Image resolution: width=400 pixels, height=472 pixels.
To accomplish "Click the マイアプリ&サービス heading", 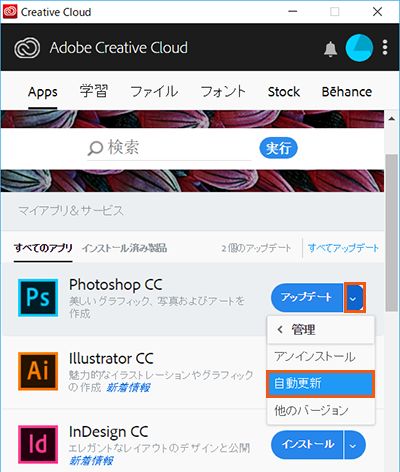I will point(71,211).
